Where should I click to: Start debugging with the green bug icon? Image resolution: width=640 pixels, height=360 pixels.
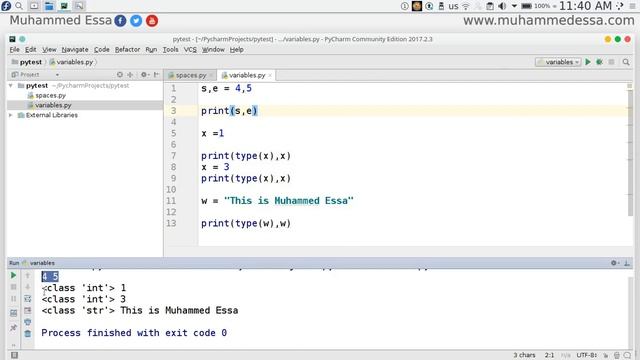(x=599, y=62)
